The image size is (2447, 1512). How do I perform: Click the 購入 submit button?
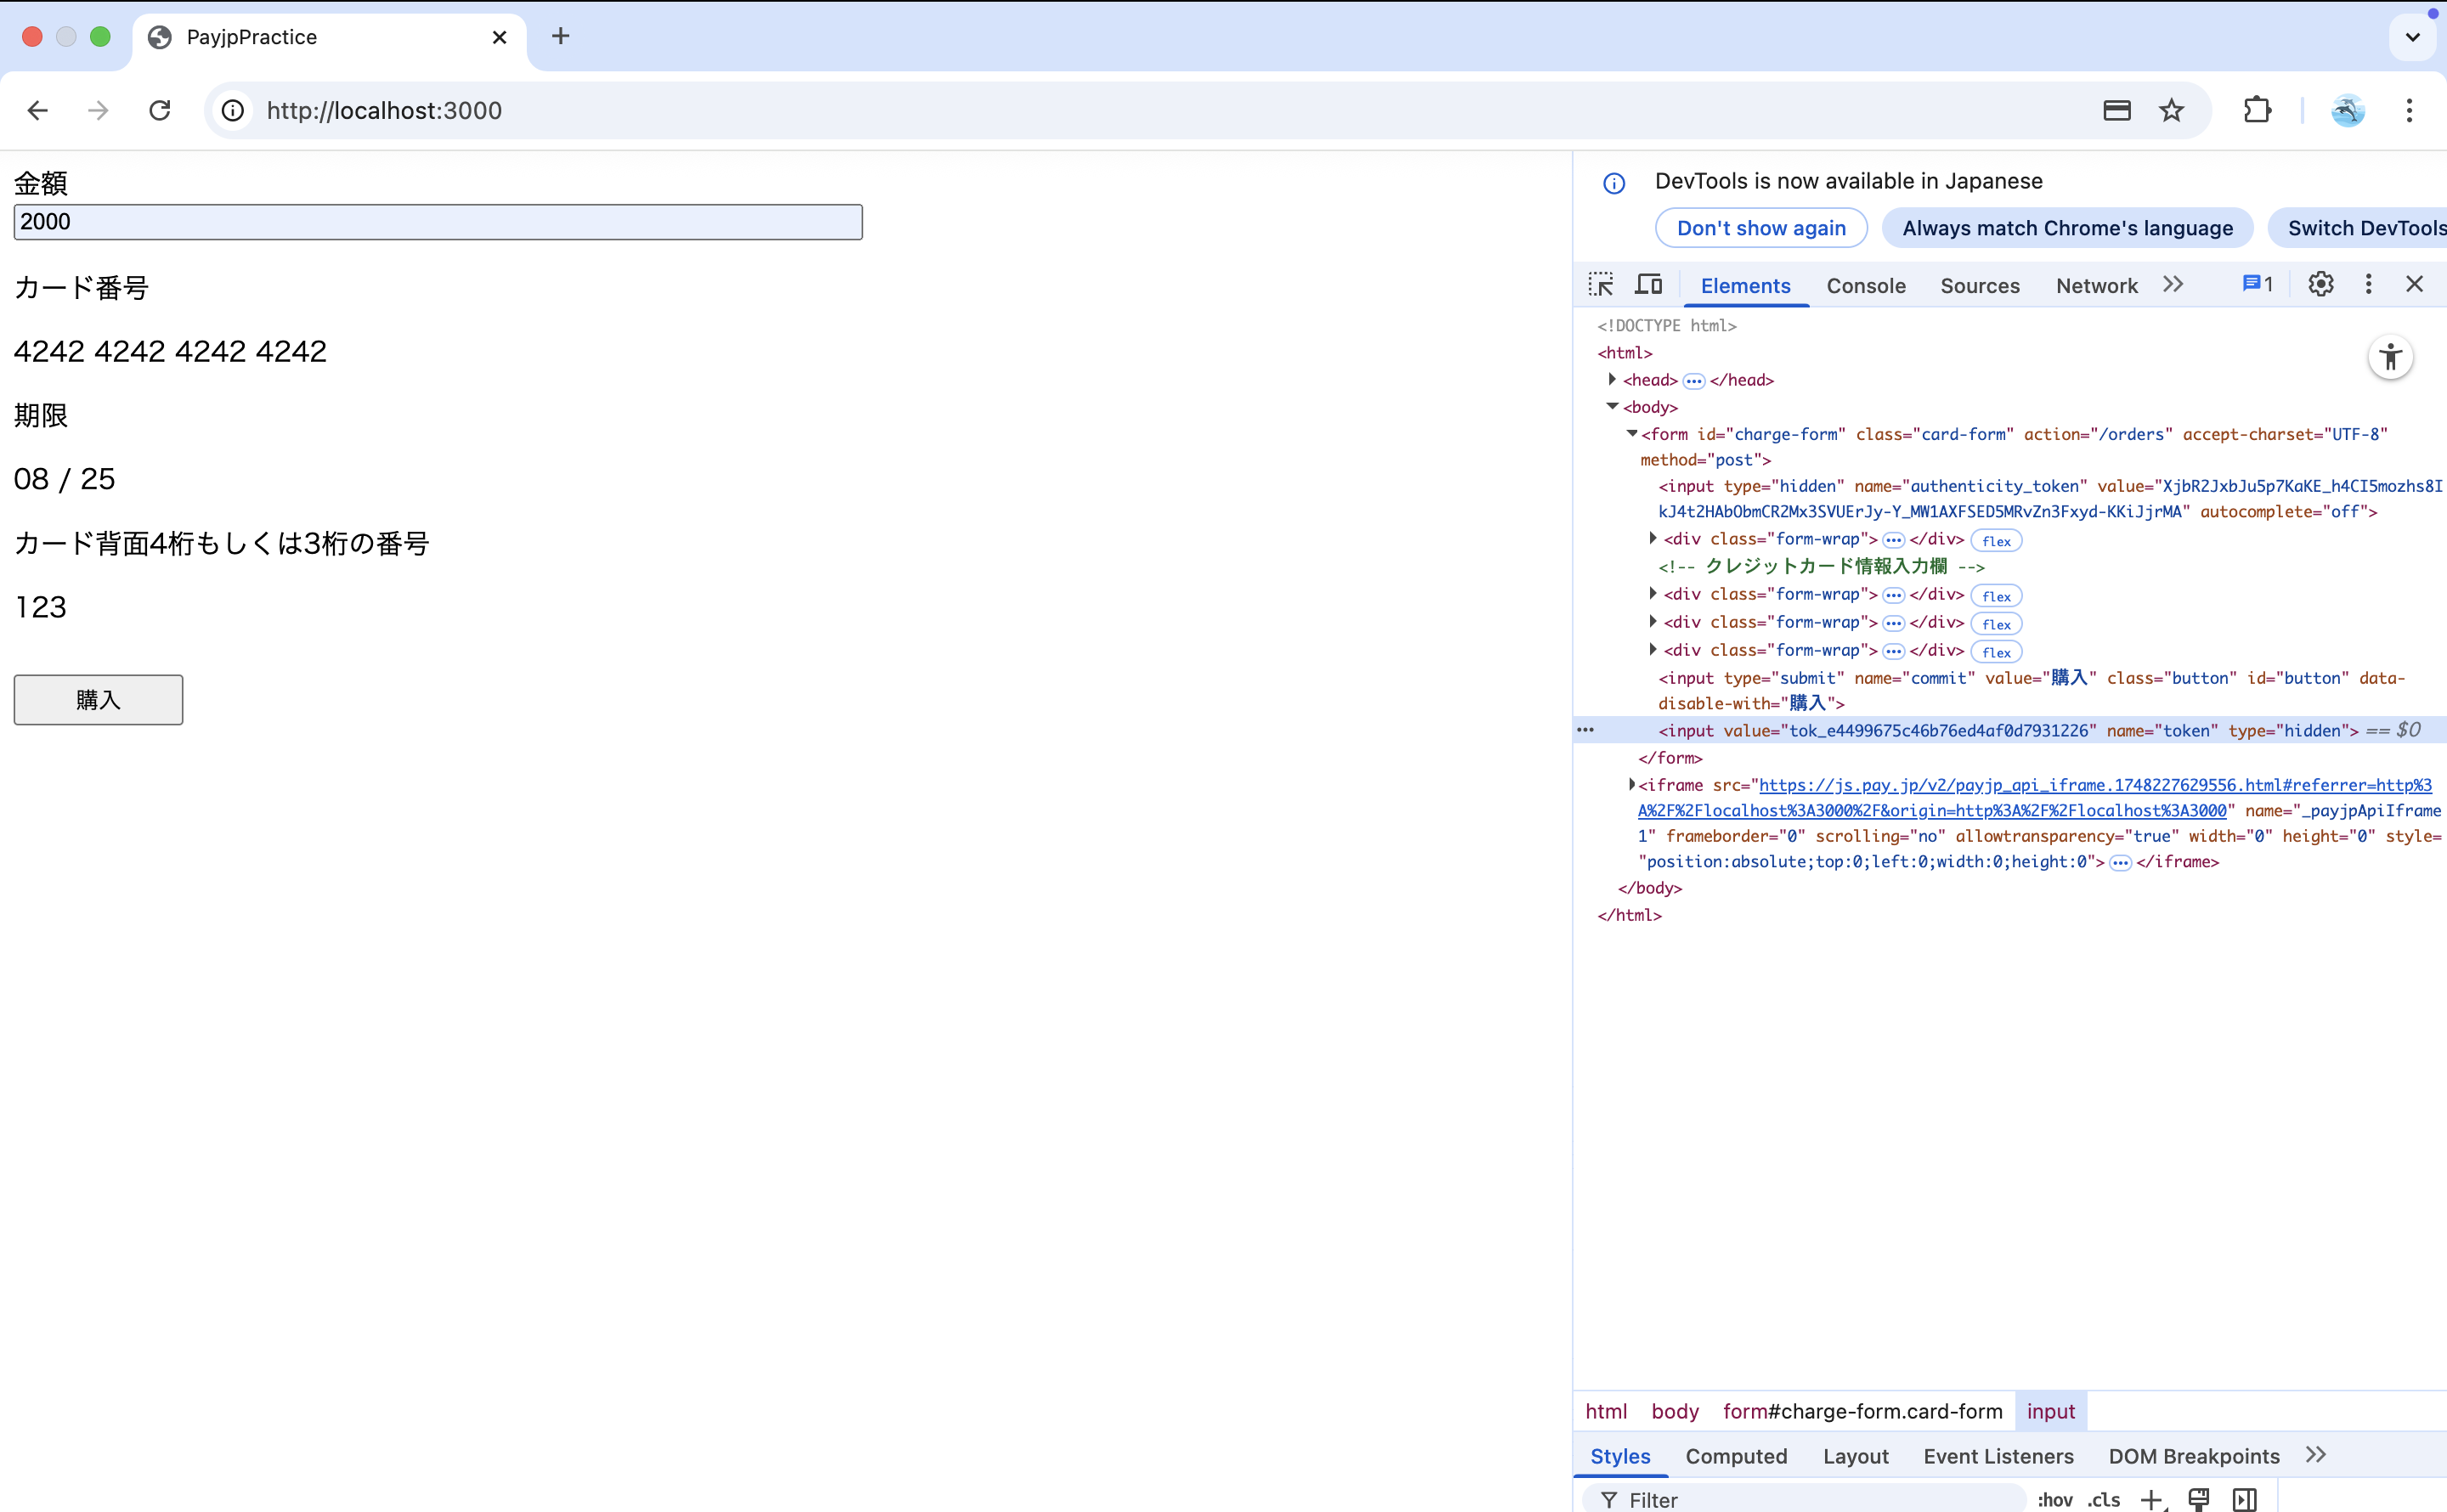click(x=98, y=700)
